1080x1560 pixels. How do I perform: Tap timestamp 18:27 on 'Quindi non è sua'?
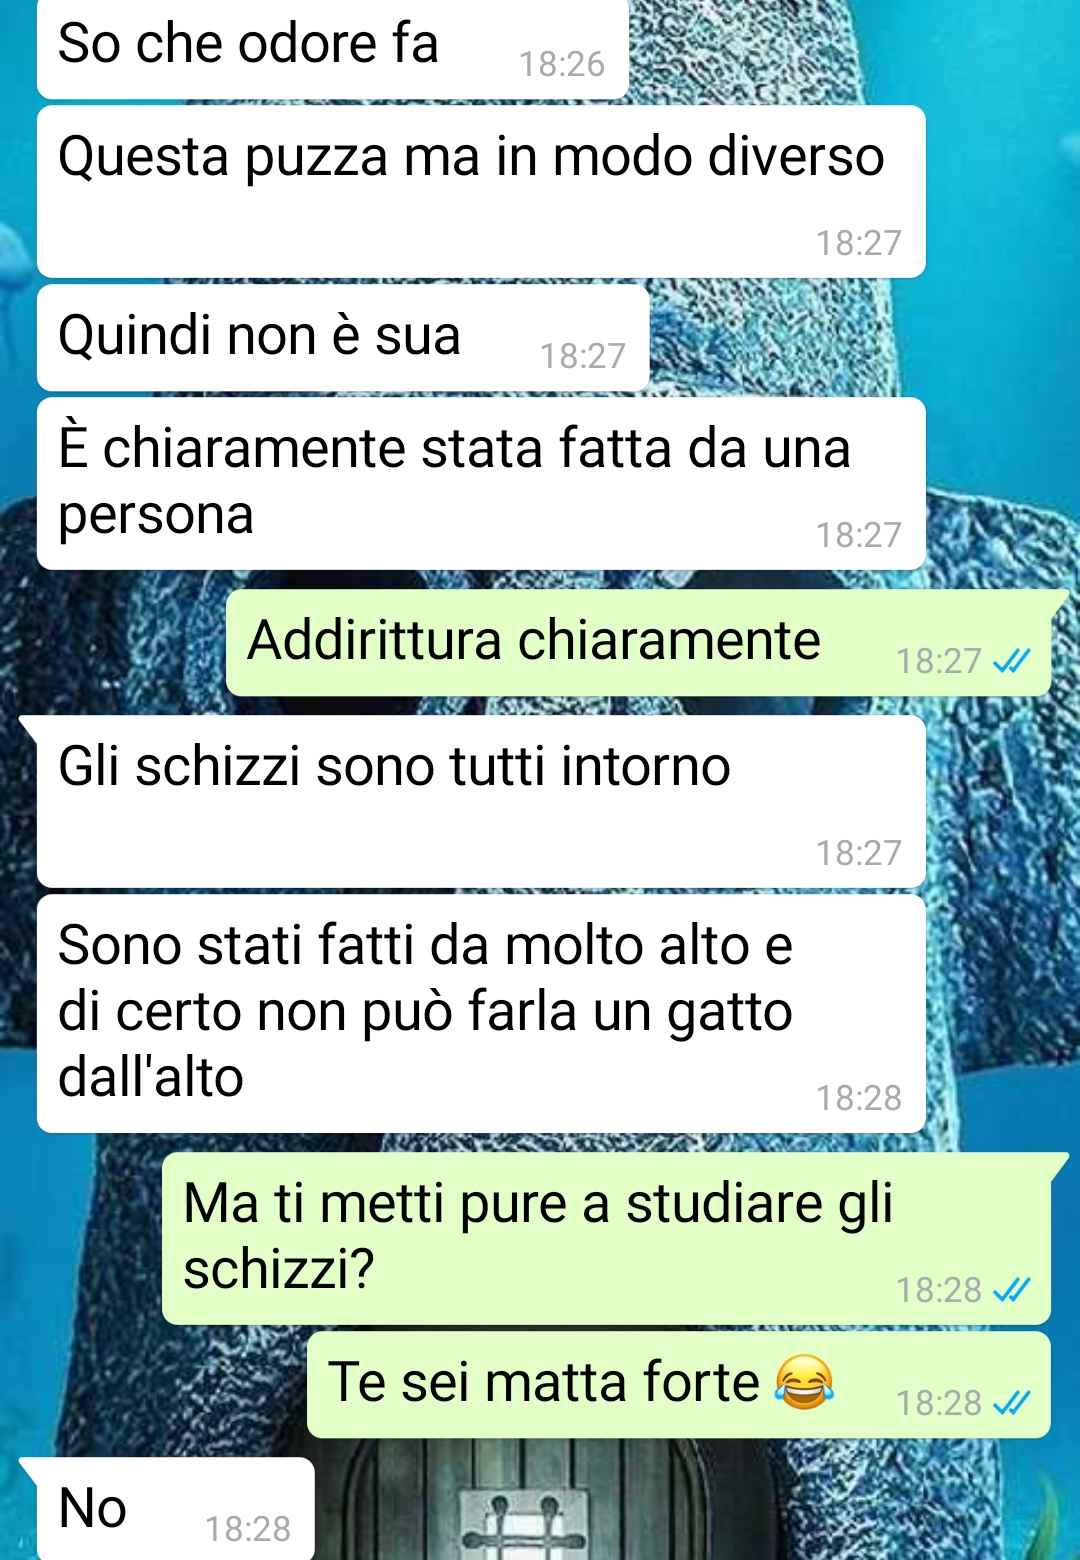(x=583, y=356)
